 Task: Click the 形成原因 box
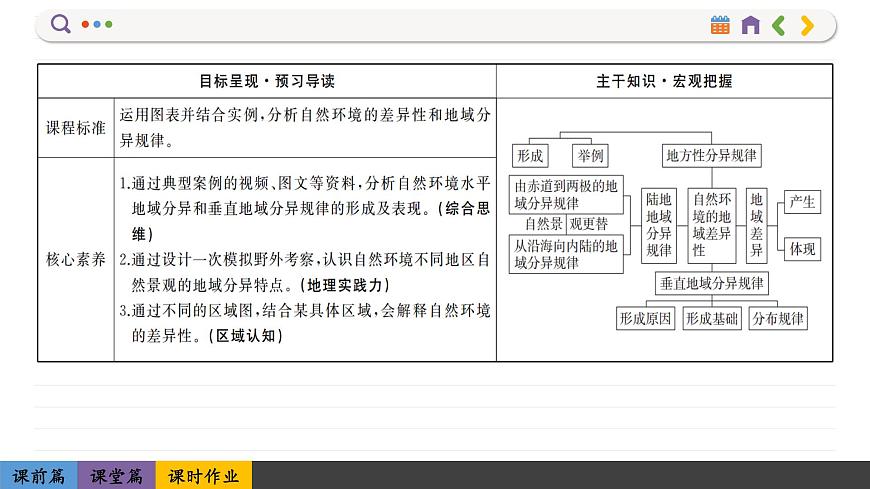click(645, 319)
